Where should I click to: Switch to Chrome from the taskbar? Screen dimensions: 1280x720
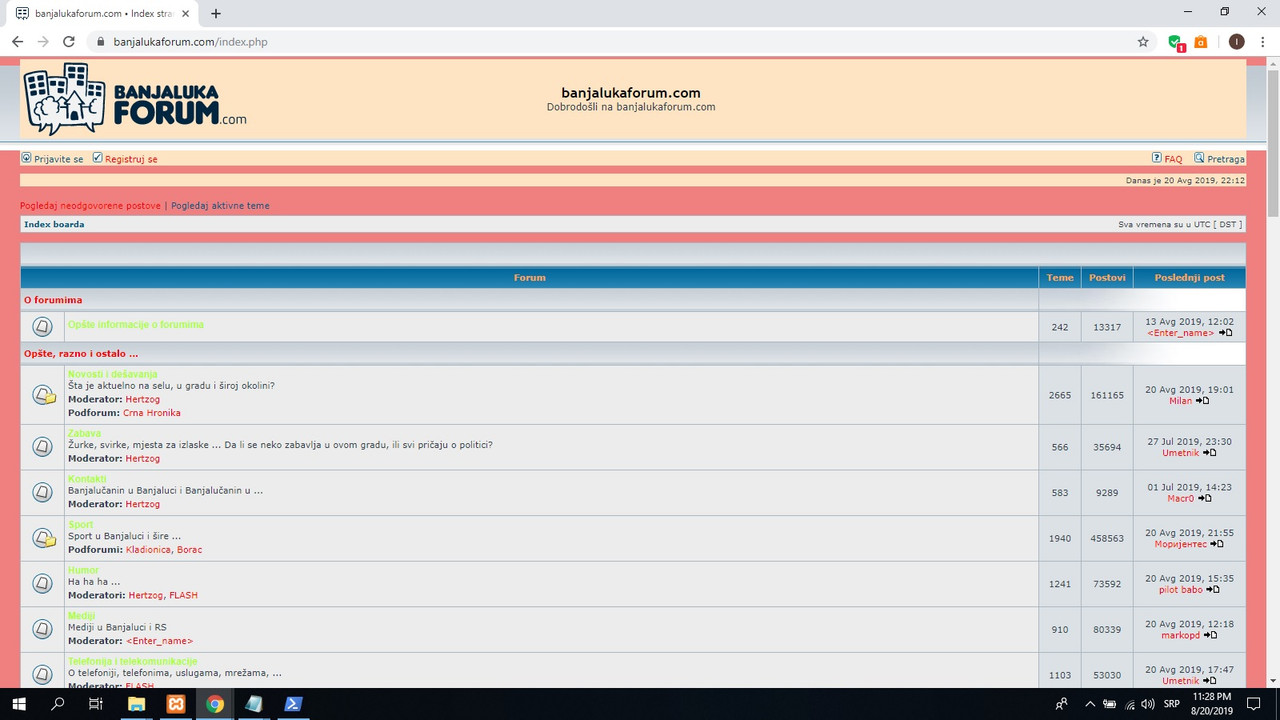(215, 704)
